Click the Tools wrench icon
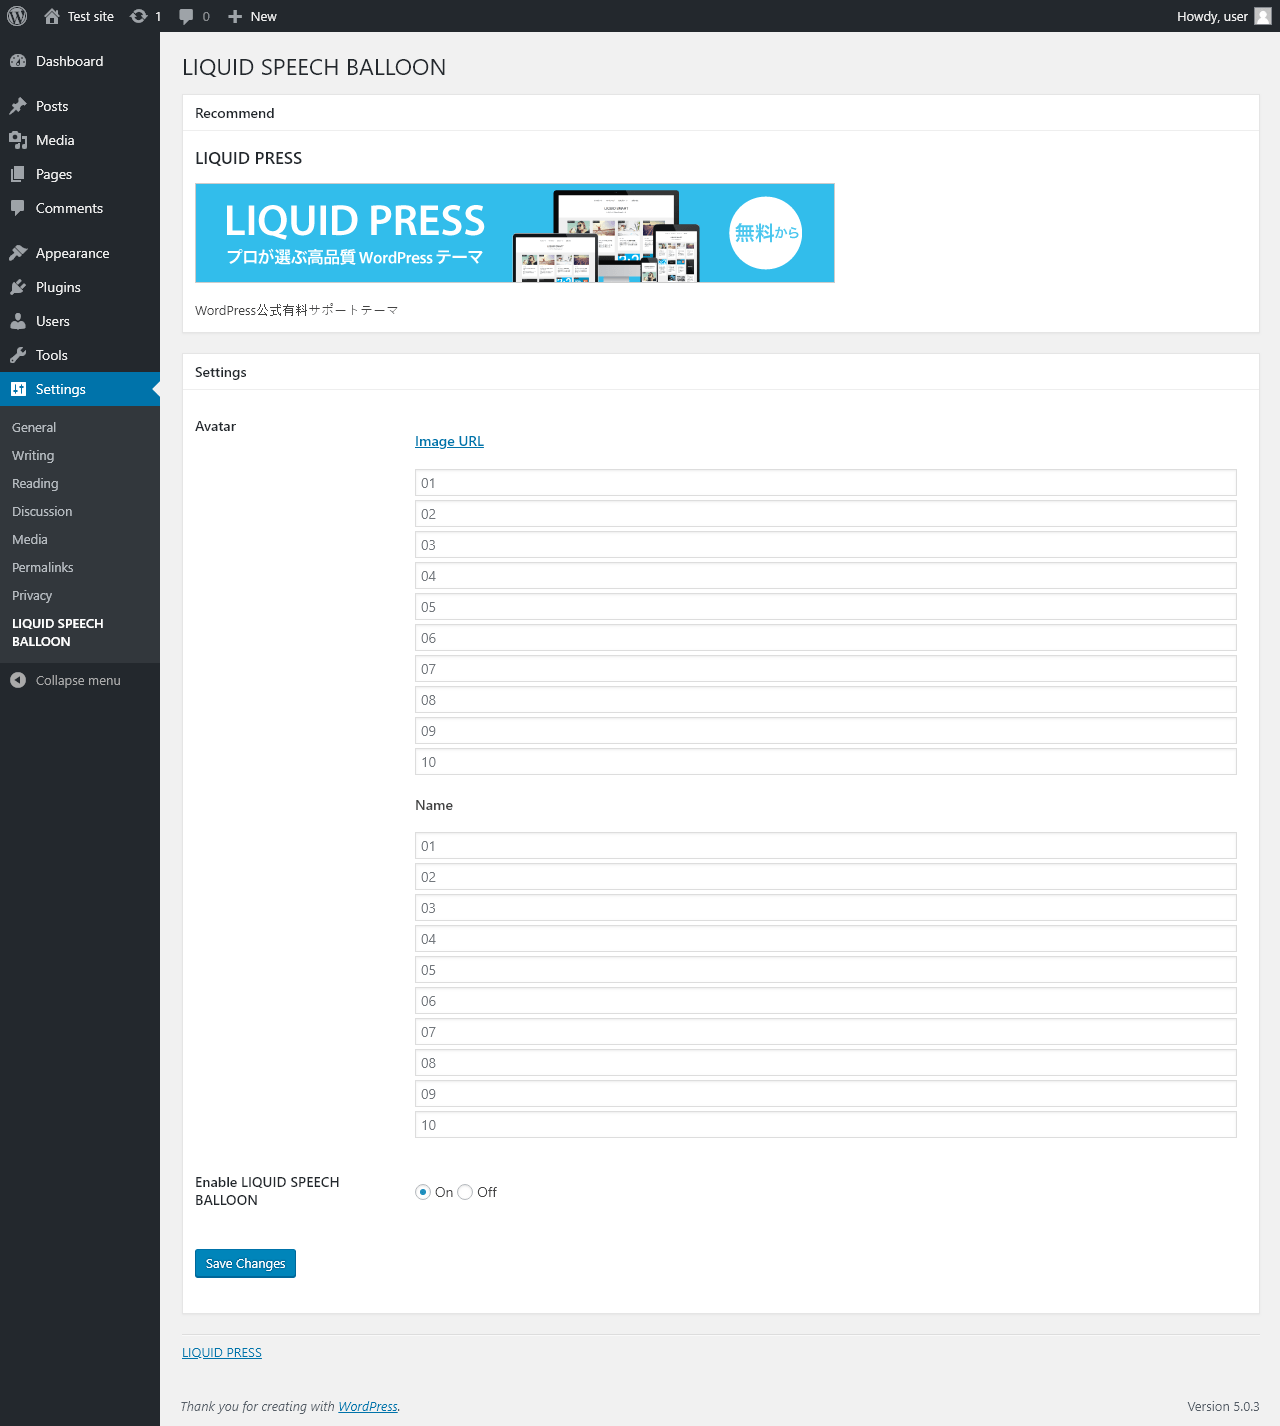Image resolution: width=1280 pixels, height=1426 pixels. click(18, 355)
